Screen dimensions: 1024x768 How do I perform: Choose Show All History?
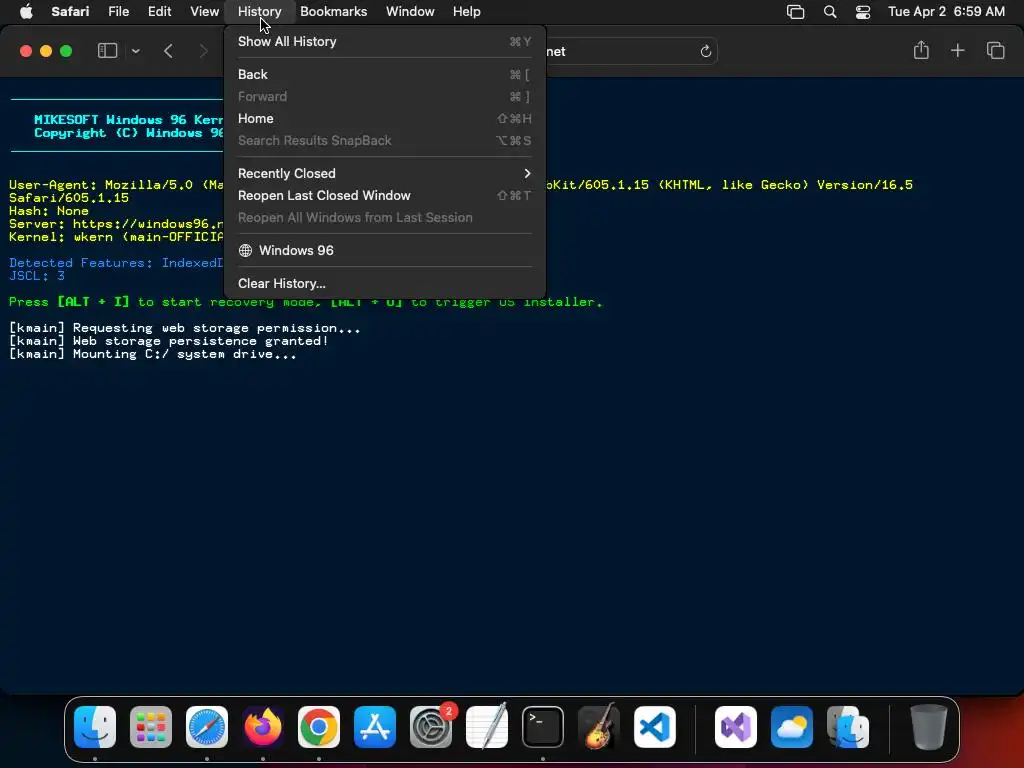pos(385,42)
